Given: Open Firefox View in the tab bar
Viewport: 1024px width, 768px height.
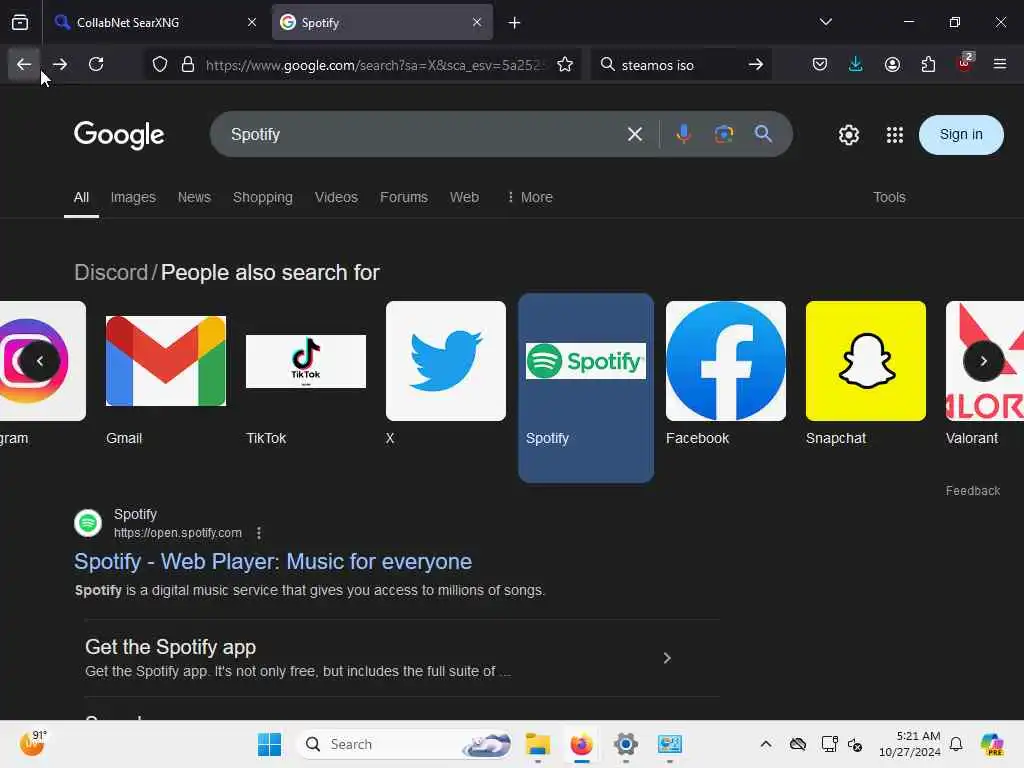Looking at the screenshot, I should tap(20, 23).
